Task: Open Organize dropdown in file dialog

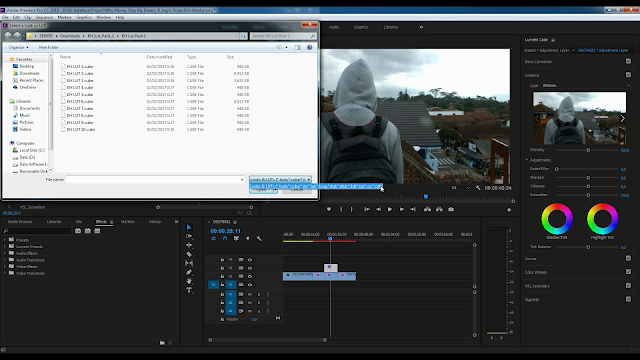Action: coord(19,47)
